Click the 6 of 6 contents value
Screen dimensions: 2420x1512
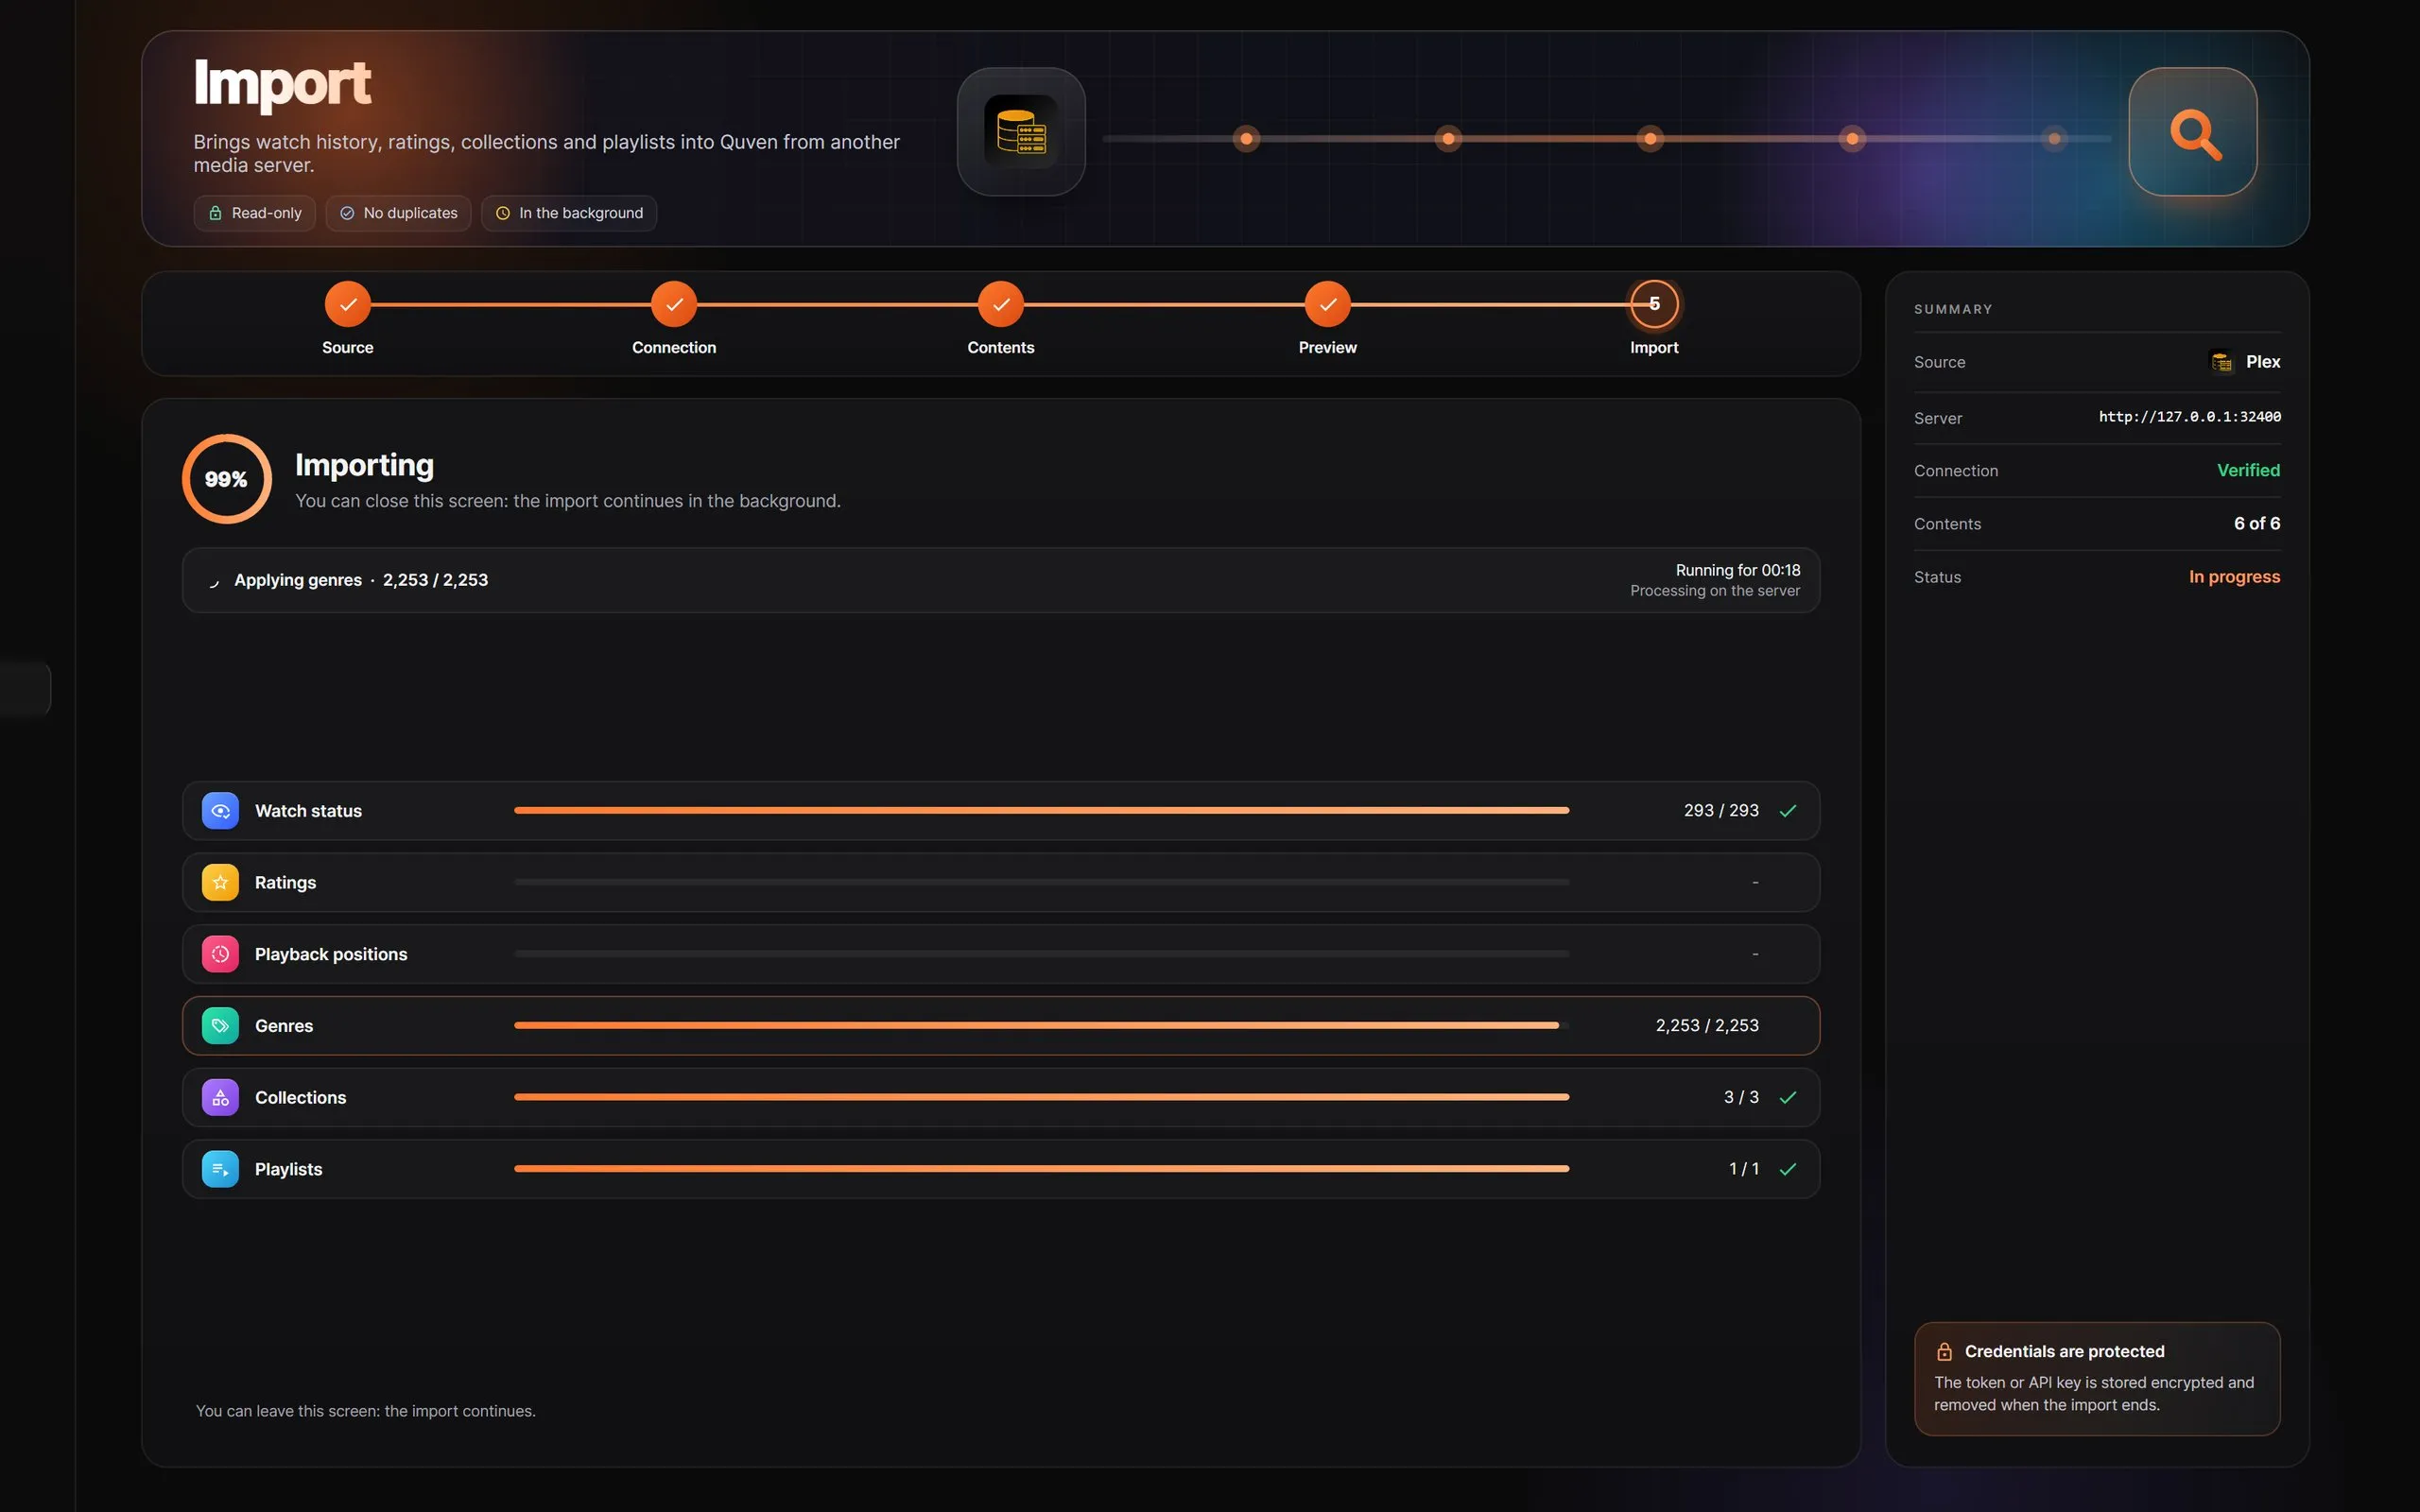(2257, 524)
